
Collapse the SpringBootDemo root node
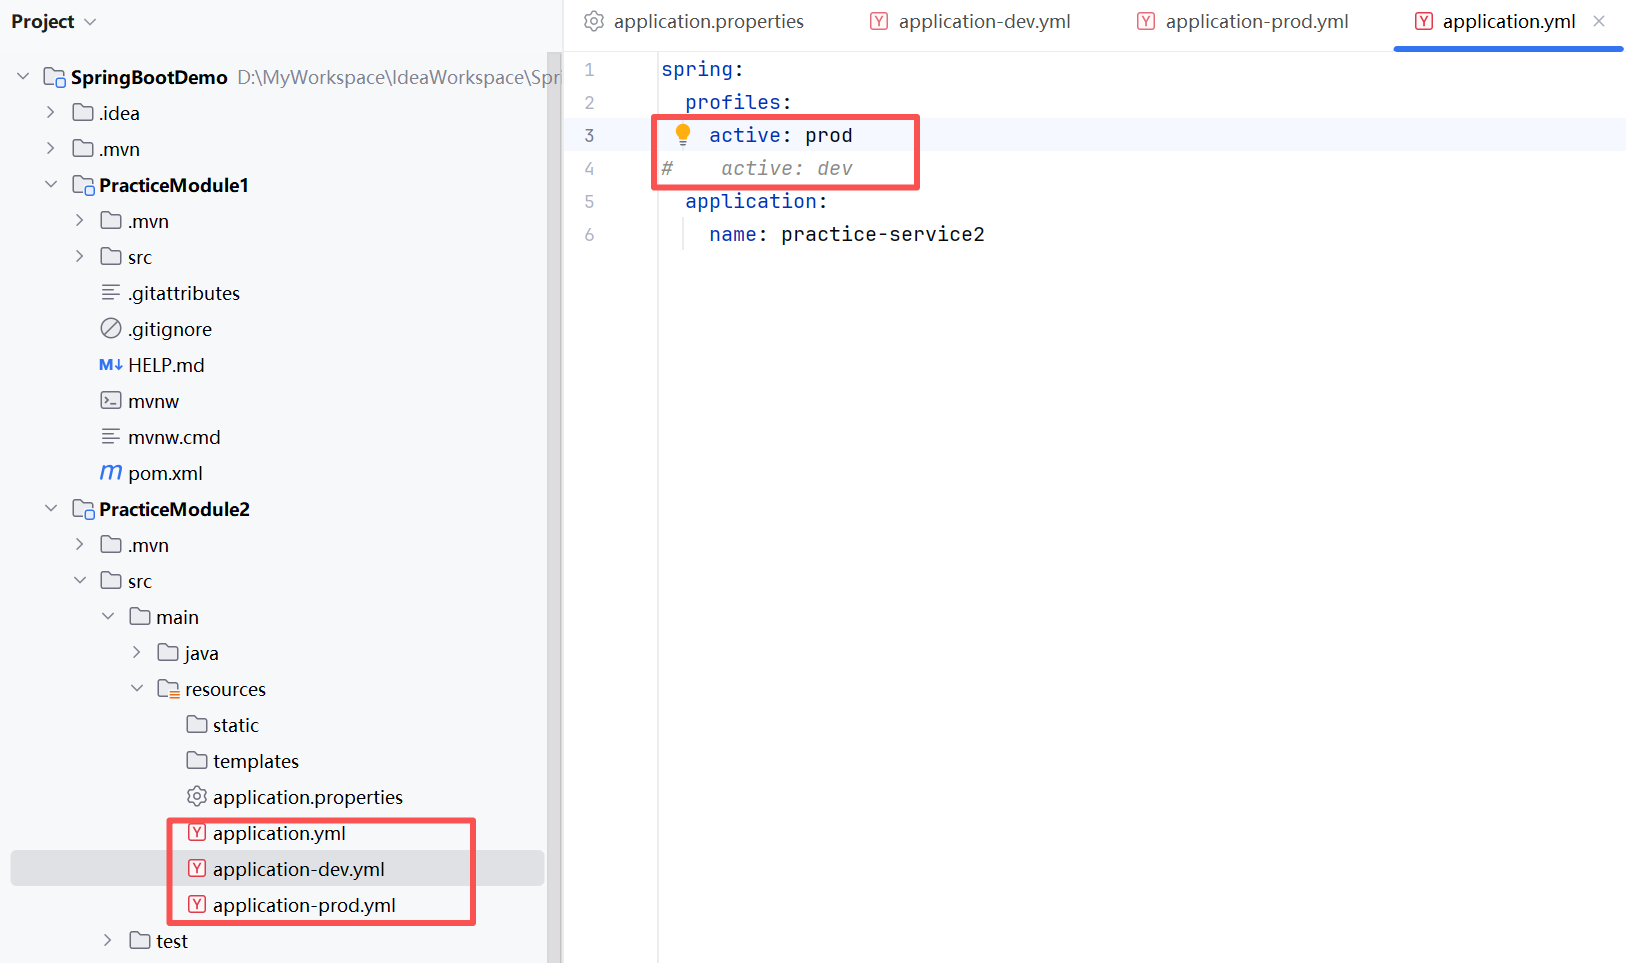click(23, 77)
